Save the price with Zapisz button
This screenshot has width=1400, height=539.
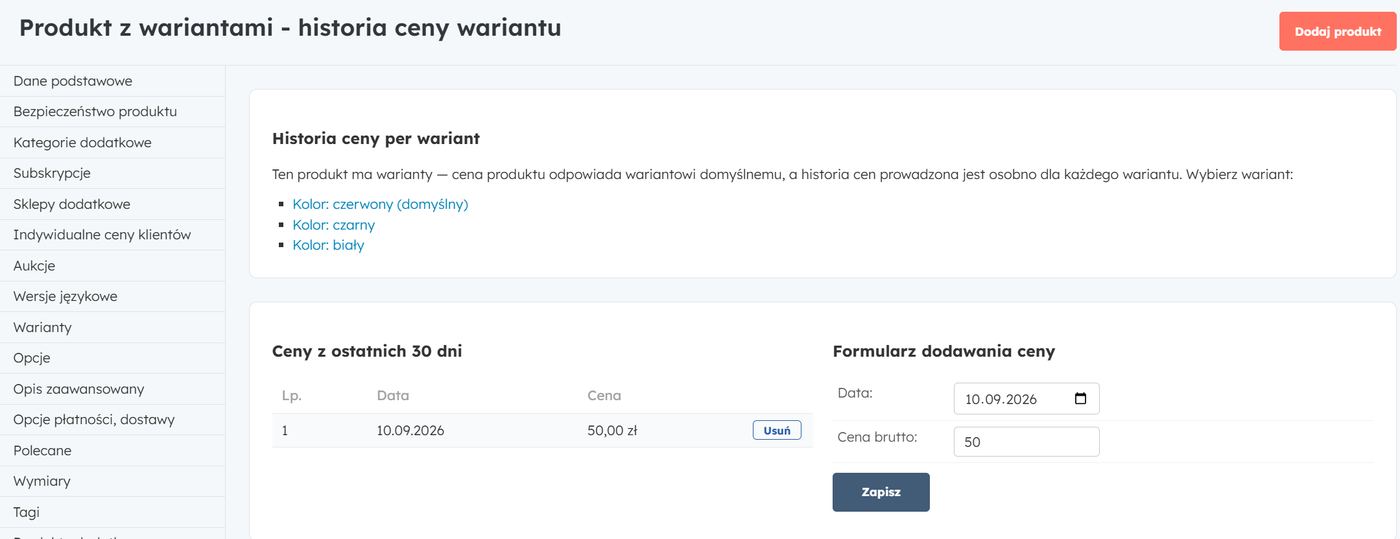click(880, 492)
